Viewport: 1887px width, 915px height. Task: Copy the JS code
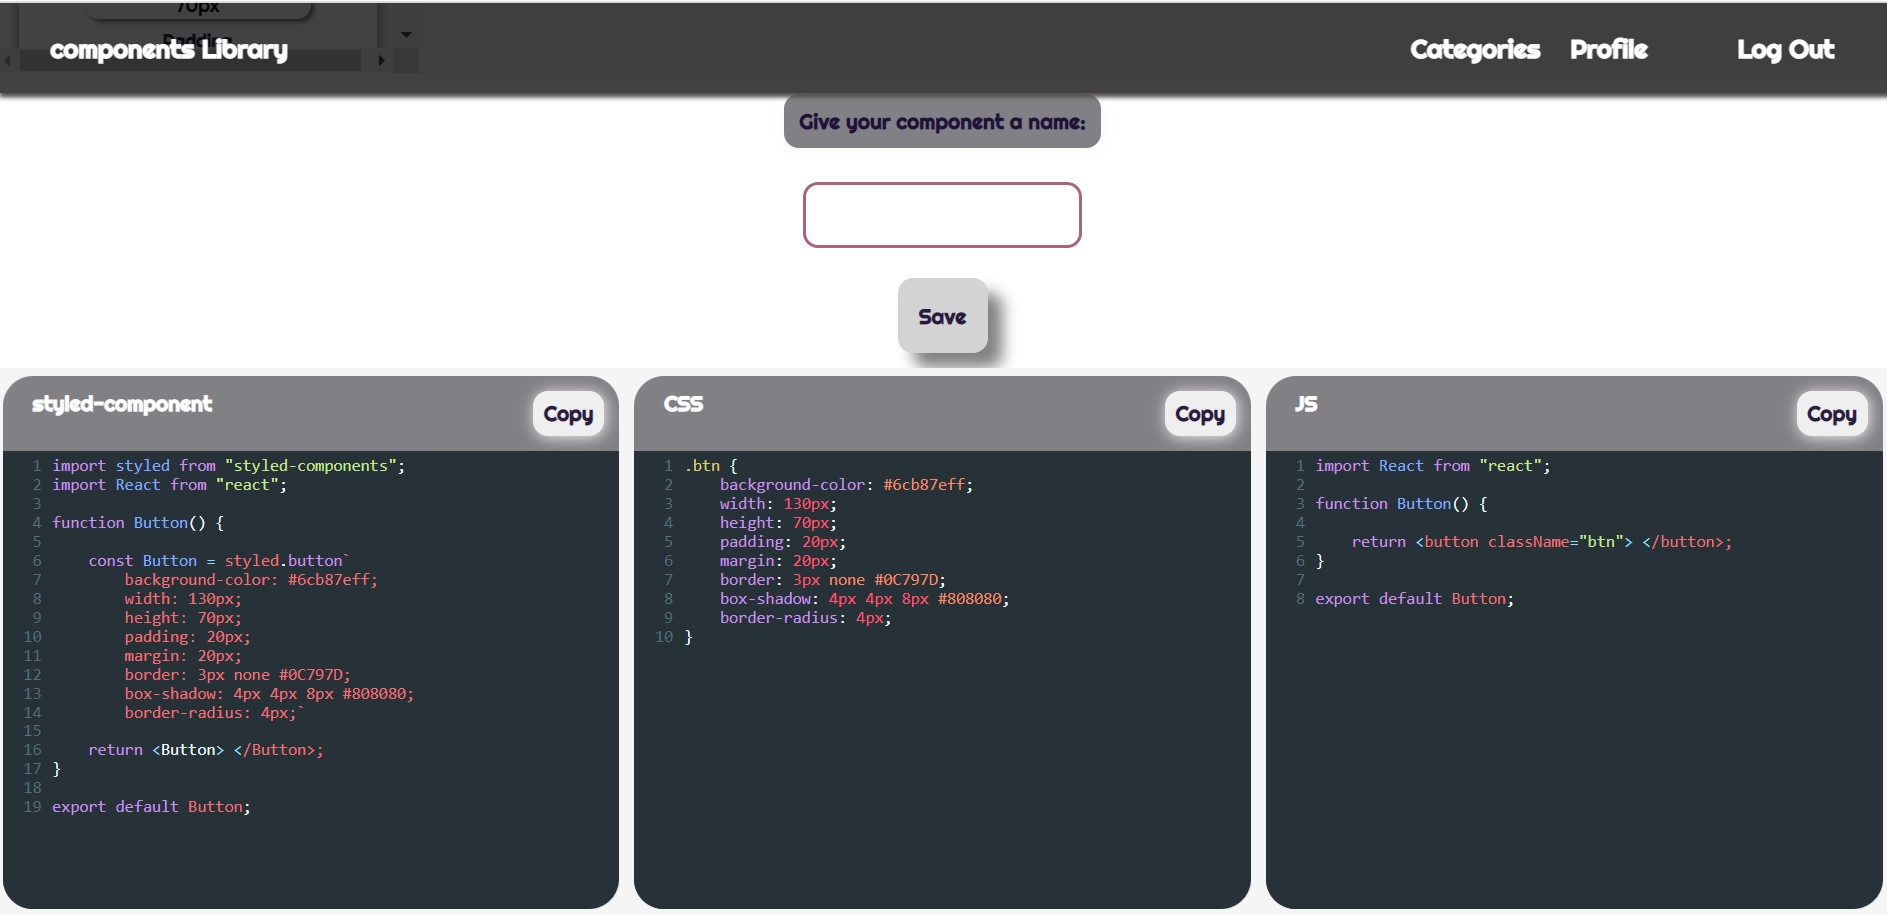coord(1831,414)
